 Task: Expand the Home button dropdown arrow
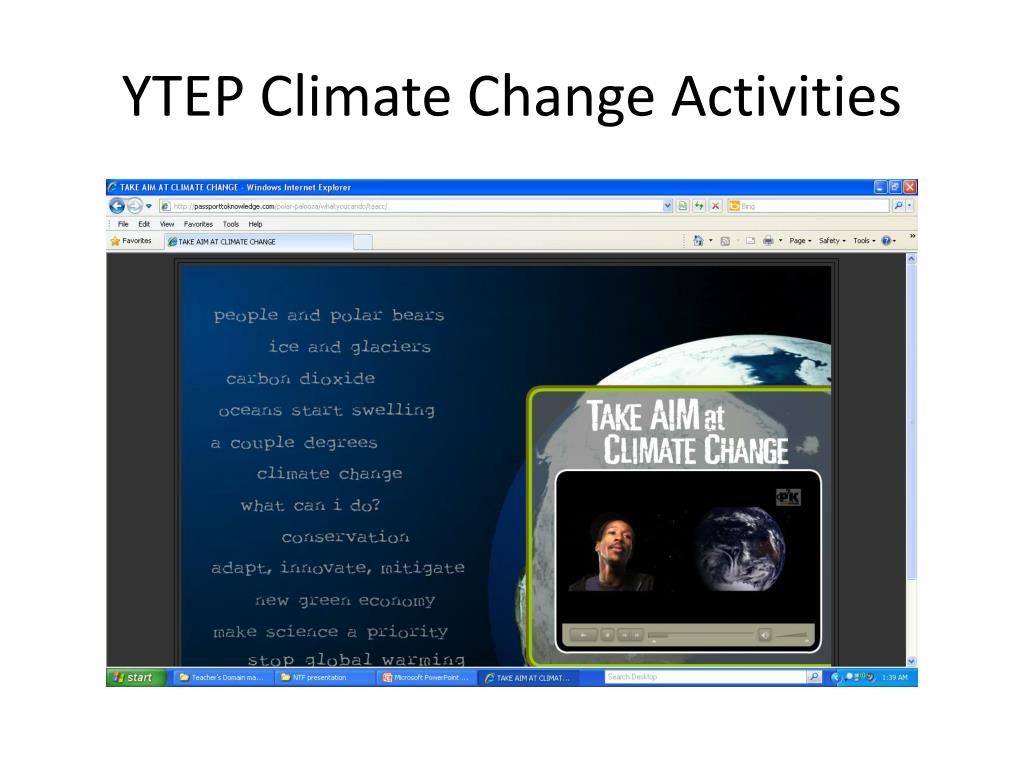711,241
